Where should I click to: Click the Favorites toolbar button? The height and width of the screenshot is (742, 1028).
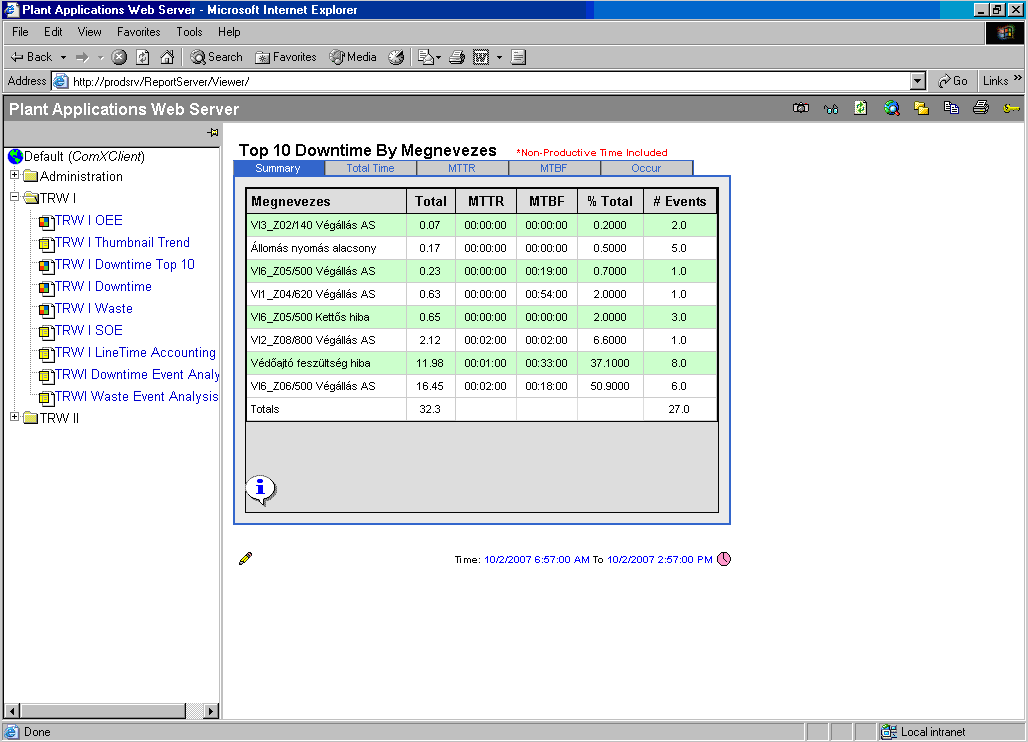pos(286,58)
